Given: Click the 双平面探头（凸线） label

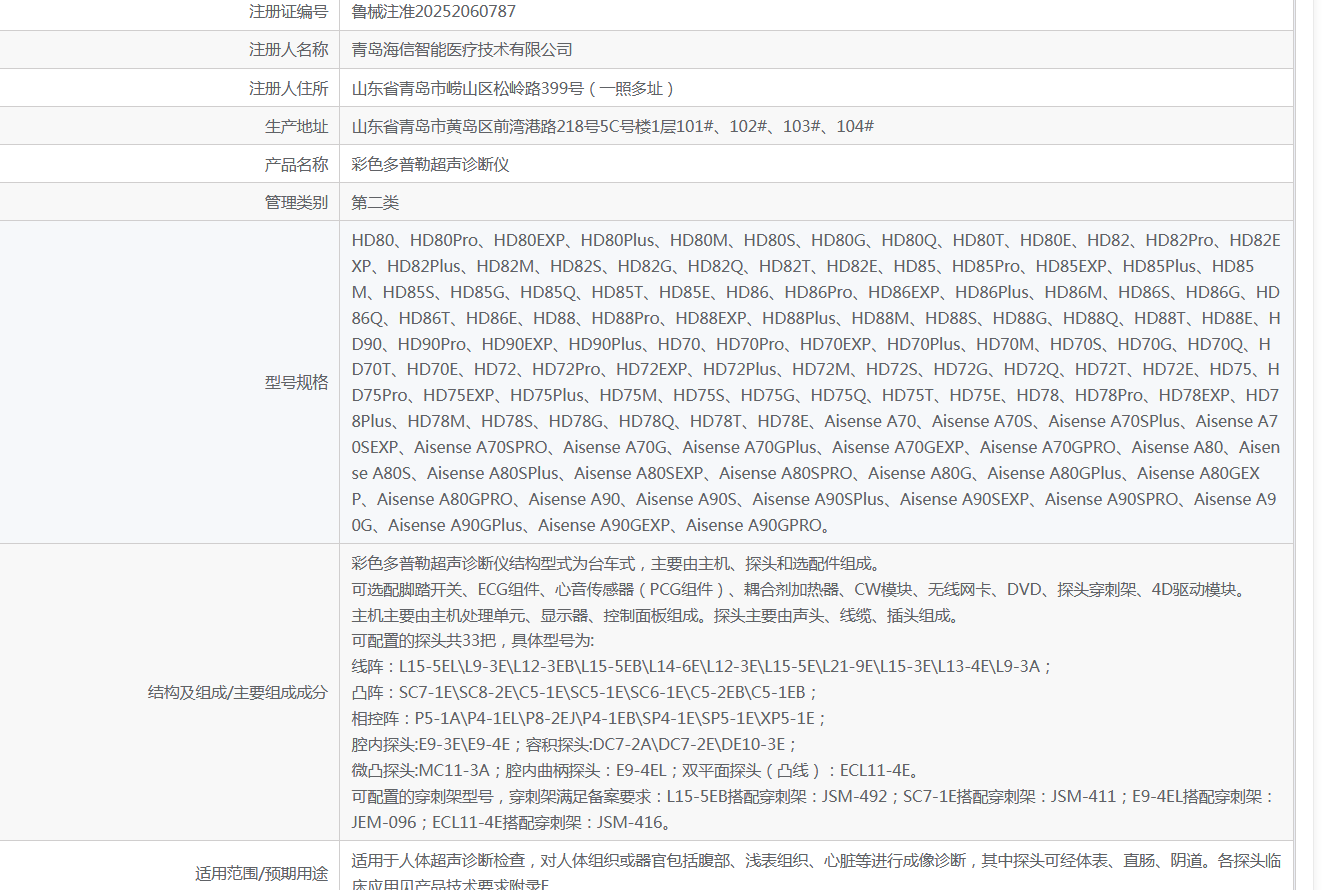Looking at the screenshot, I should [755, 770].
